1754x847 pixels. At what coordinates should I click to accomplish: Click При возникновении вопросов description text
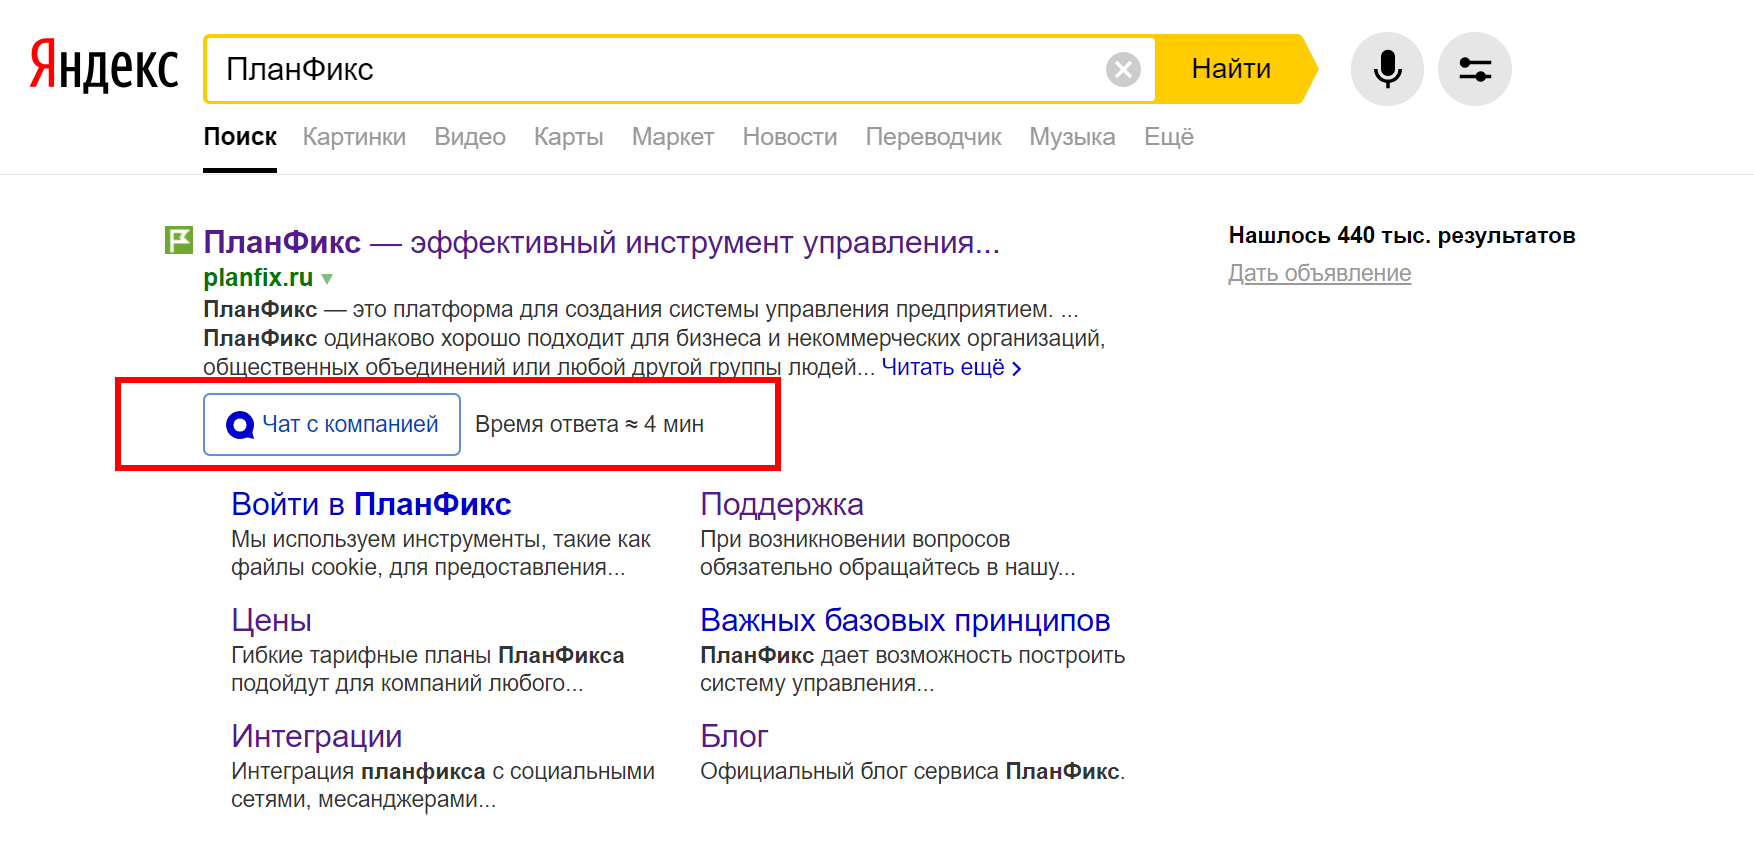point(887,553)
